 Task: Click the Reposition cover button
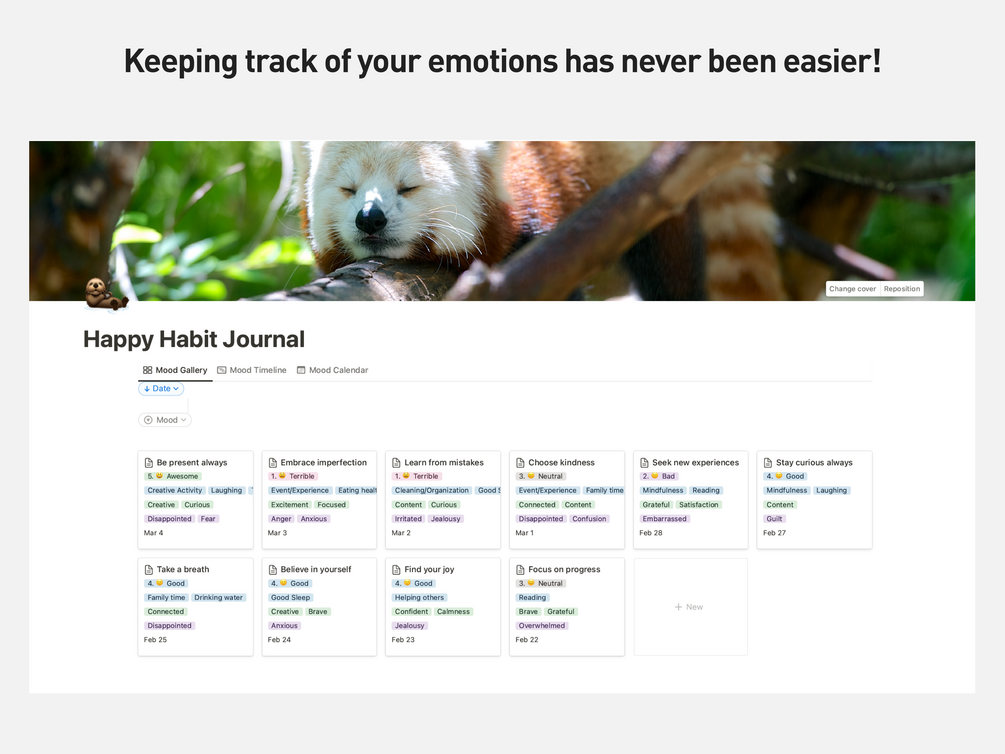coord(902,289)
